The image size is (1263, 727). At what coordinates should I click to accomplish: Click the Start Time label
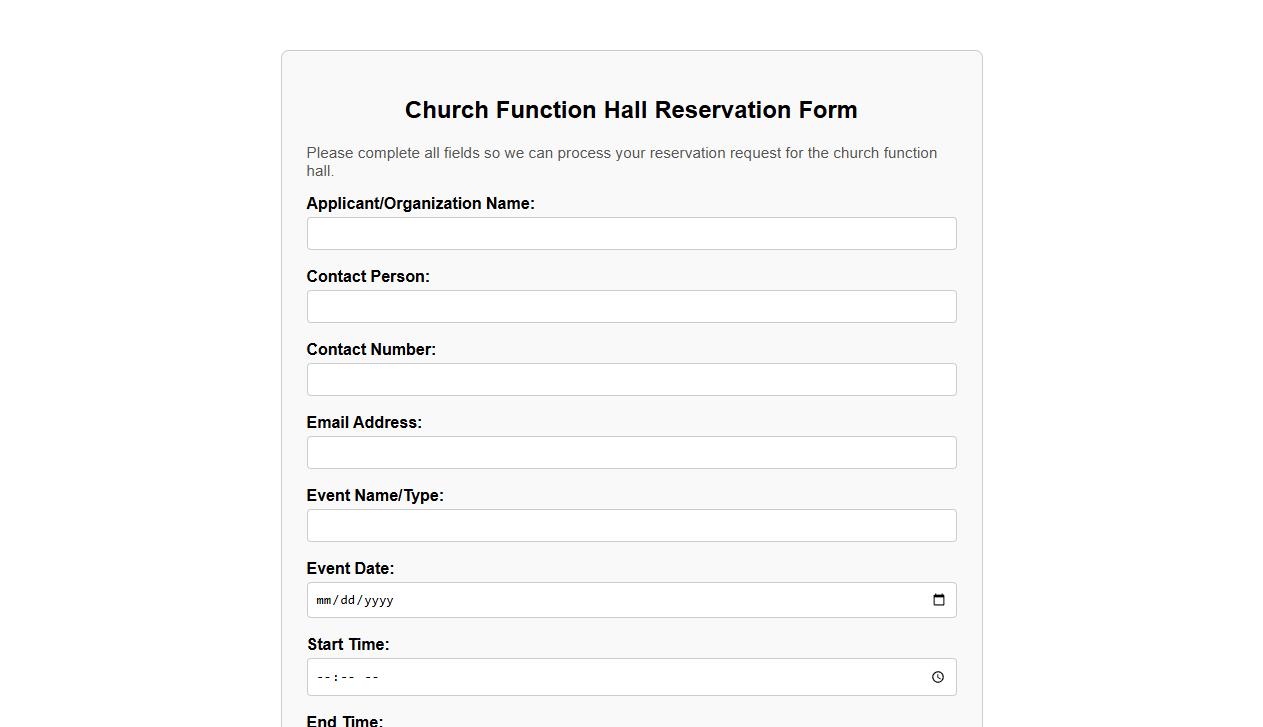(x=348, y=644)
